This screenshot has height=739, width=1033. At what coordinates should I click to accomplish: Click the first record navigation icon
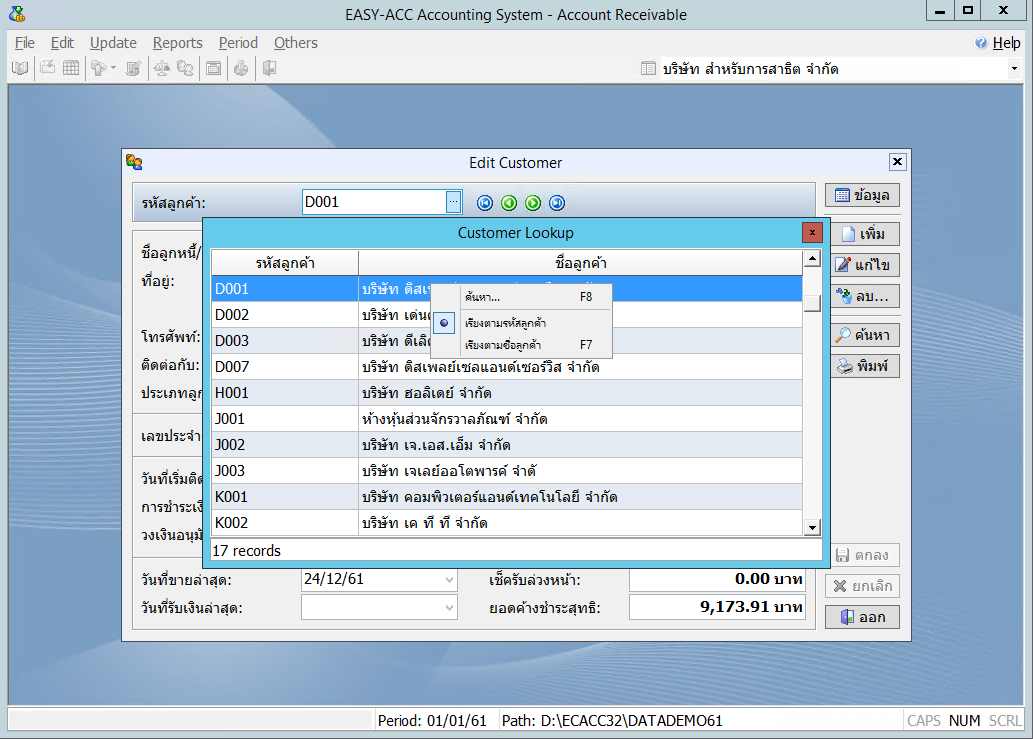point(485,203)
